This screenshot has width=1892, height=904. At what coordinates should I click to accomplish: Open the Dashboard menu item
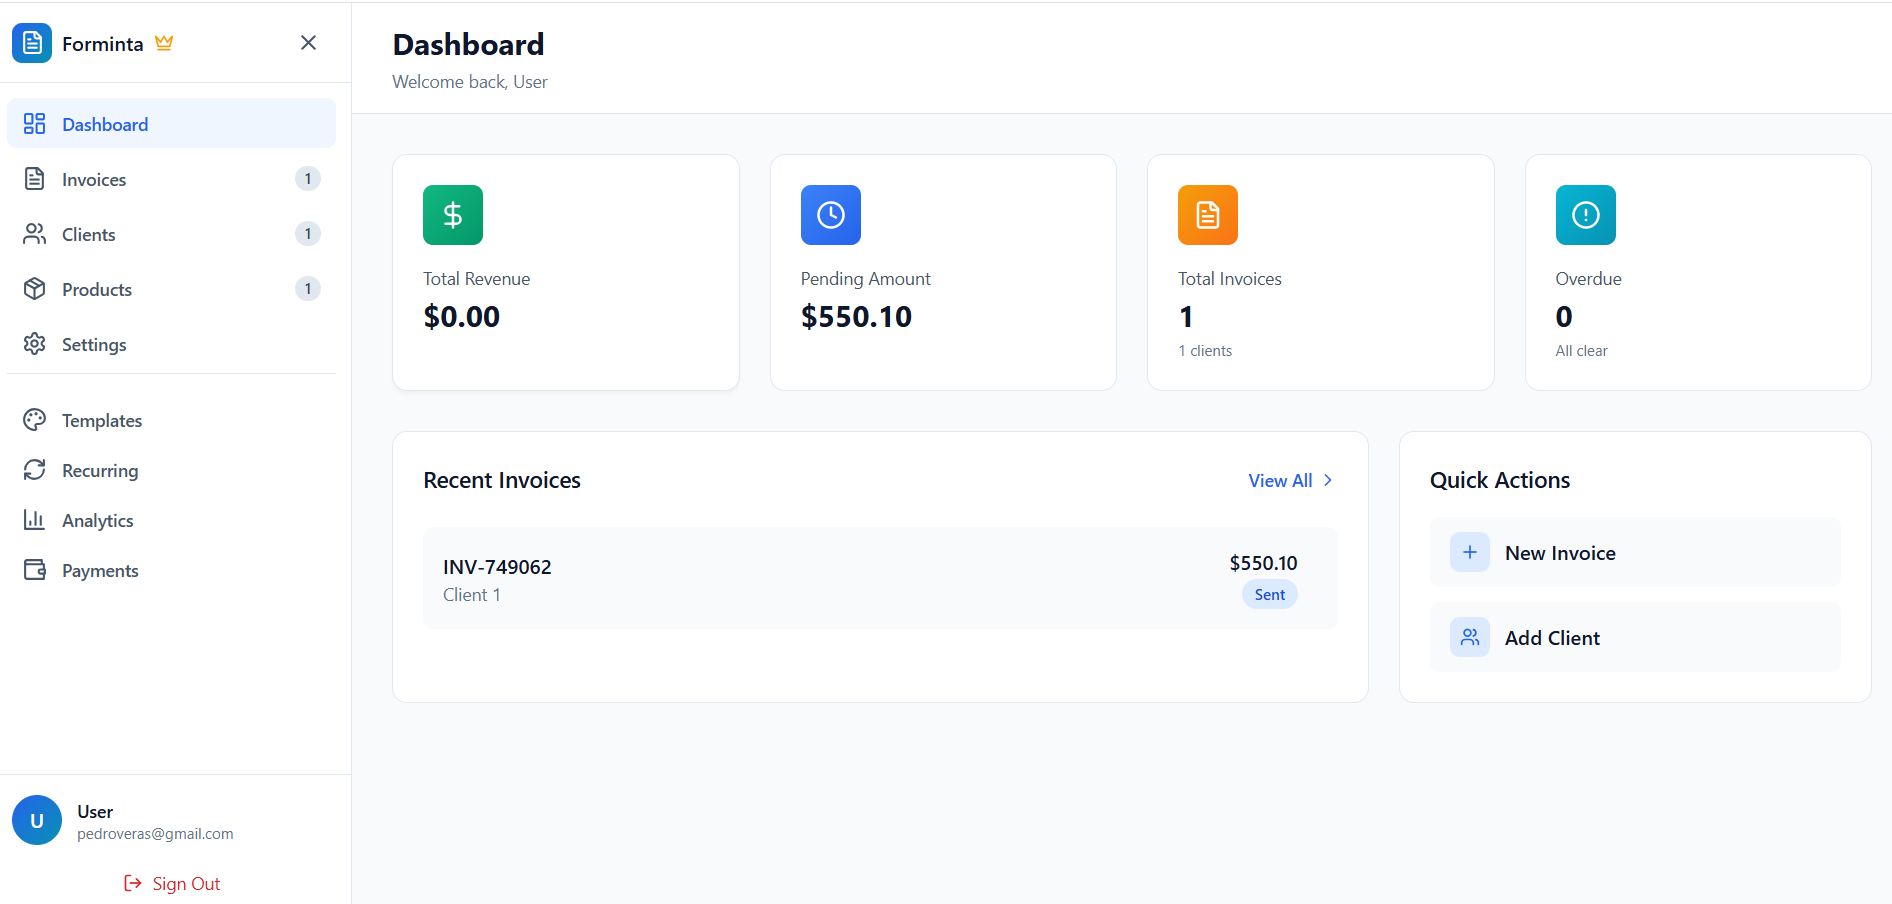[171, 124]
